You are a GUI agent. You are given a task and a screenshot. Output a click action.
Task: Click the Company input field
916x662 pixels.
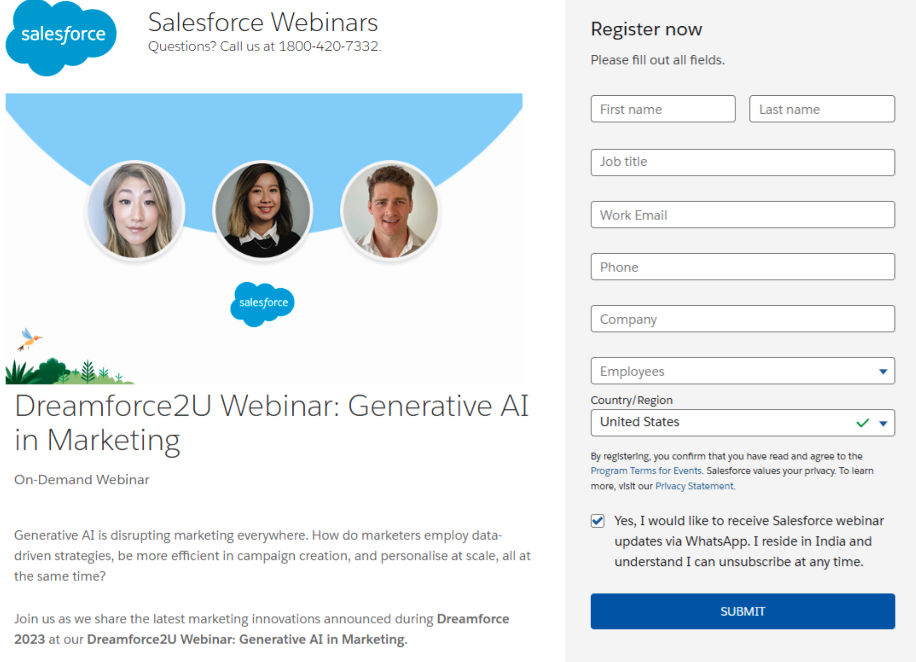(742, 318)
